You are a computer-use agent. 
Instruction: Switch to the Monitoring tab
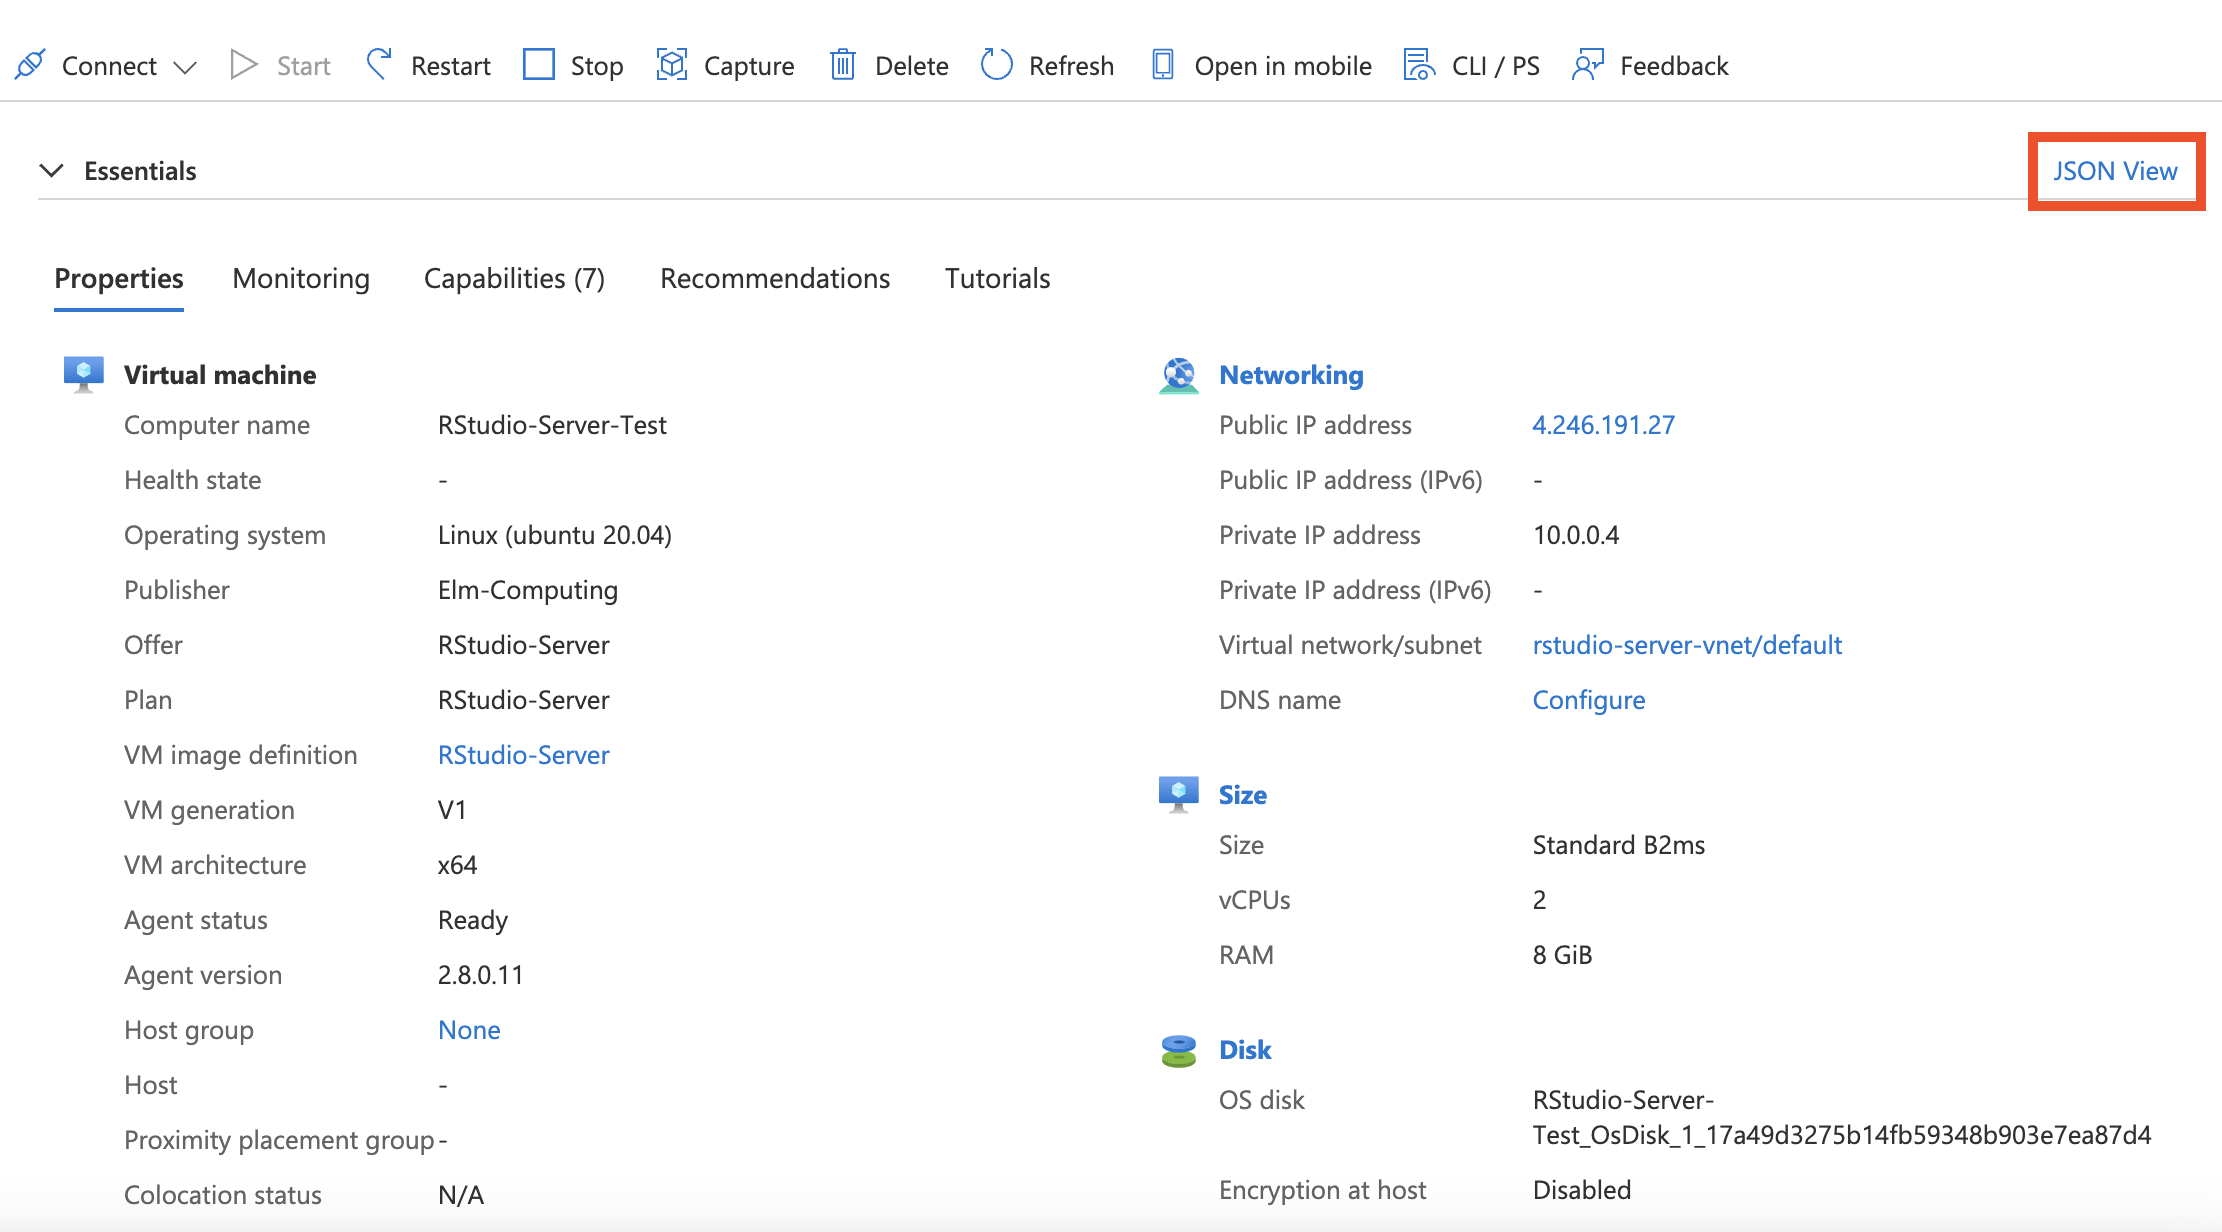point(300,278)
